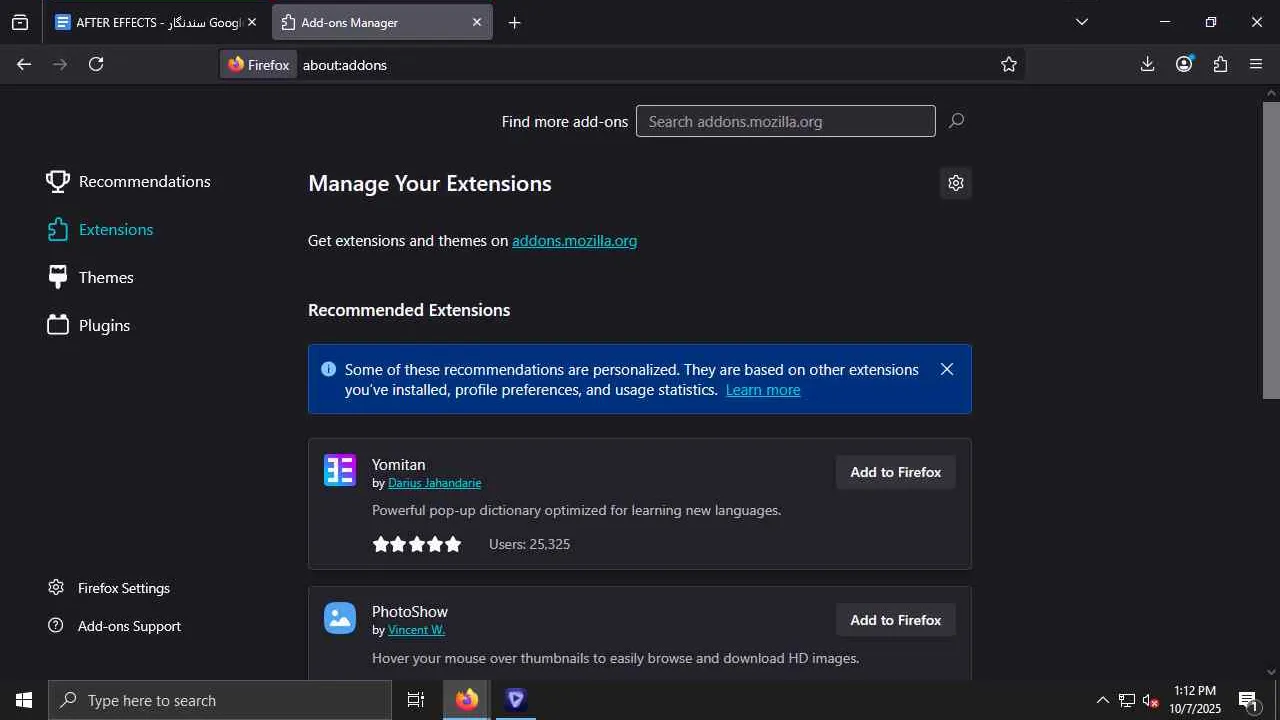The image size is (1280, 720).
Task: Switch to the AFTER EFFECTS Google Docs tab
Action: 150,22
